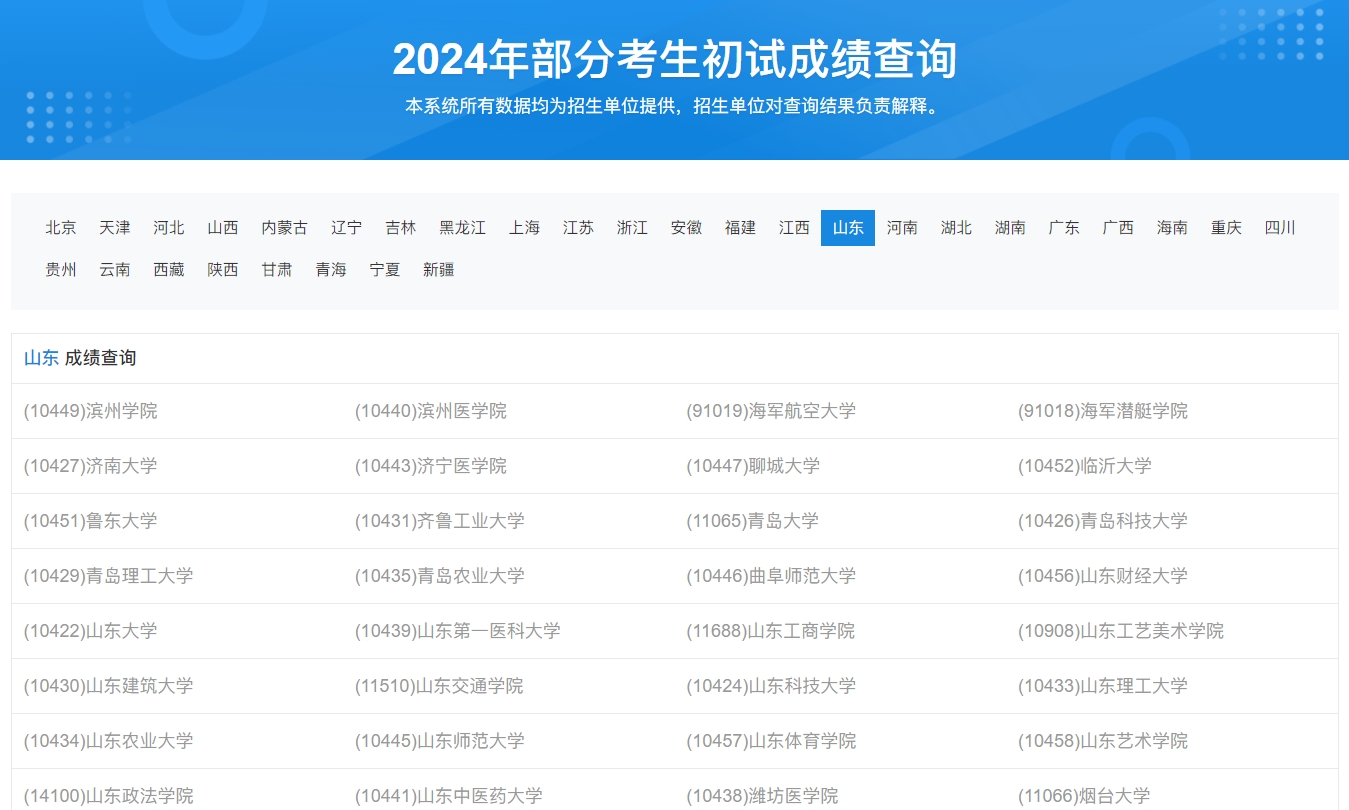Viewport: 1349px width, 810px height.
Task: Open (10434)山东农业大学 query
Action: [109, 741]
